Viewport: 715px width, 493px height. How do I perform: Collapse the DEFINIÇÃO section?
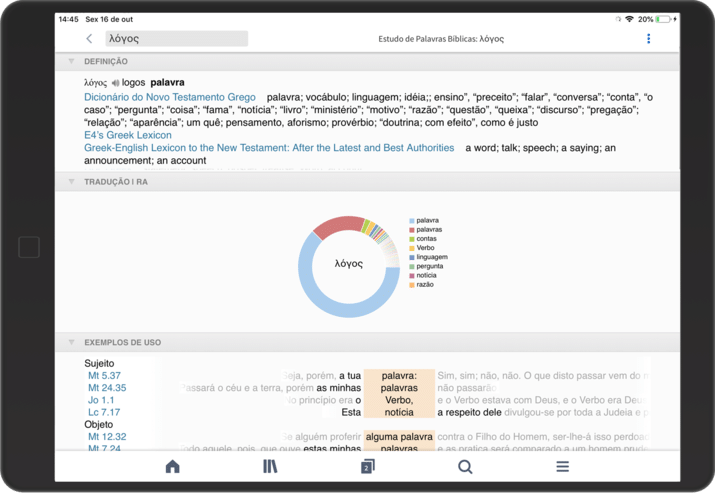[x=71, y=62]
